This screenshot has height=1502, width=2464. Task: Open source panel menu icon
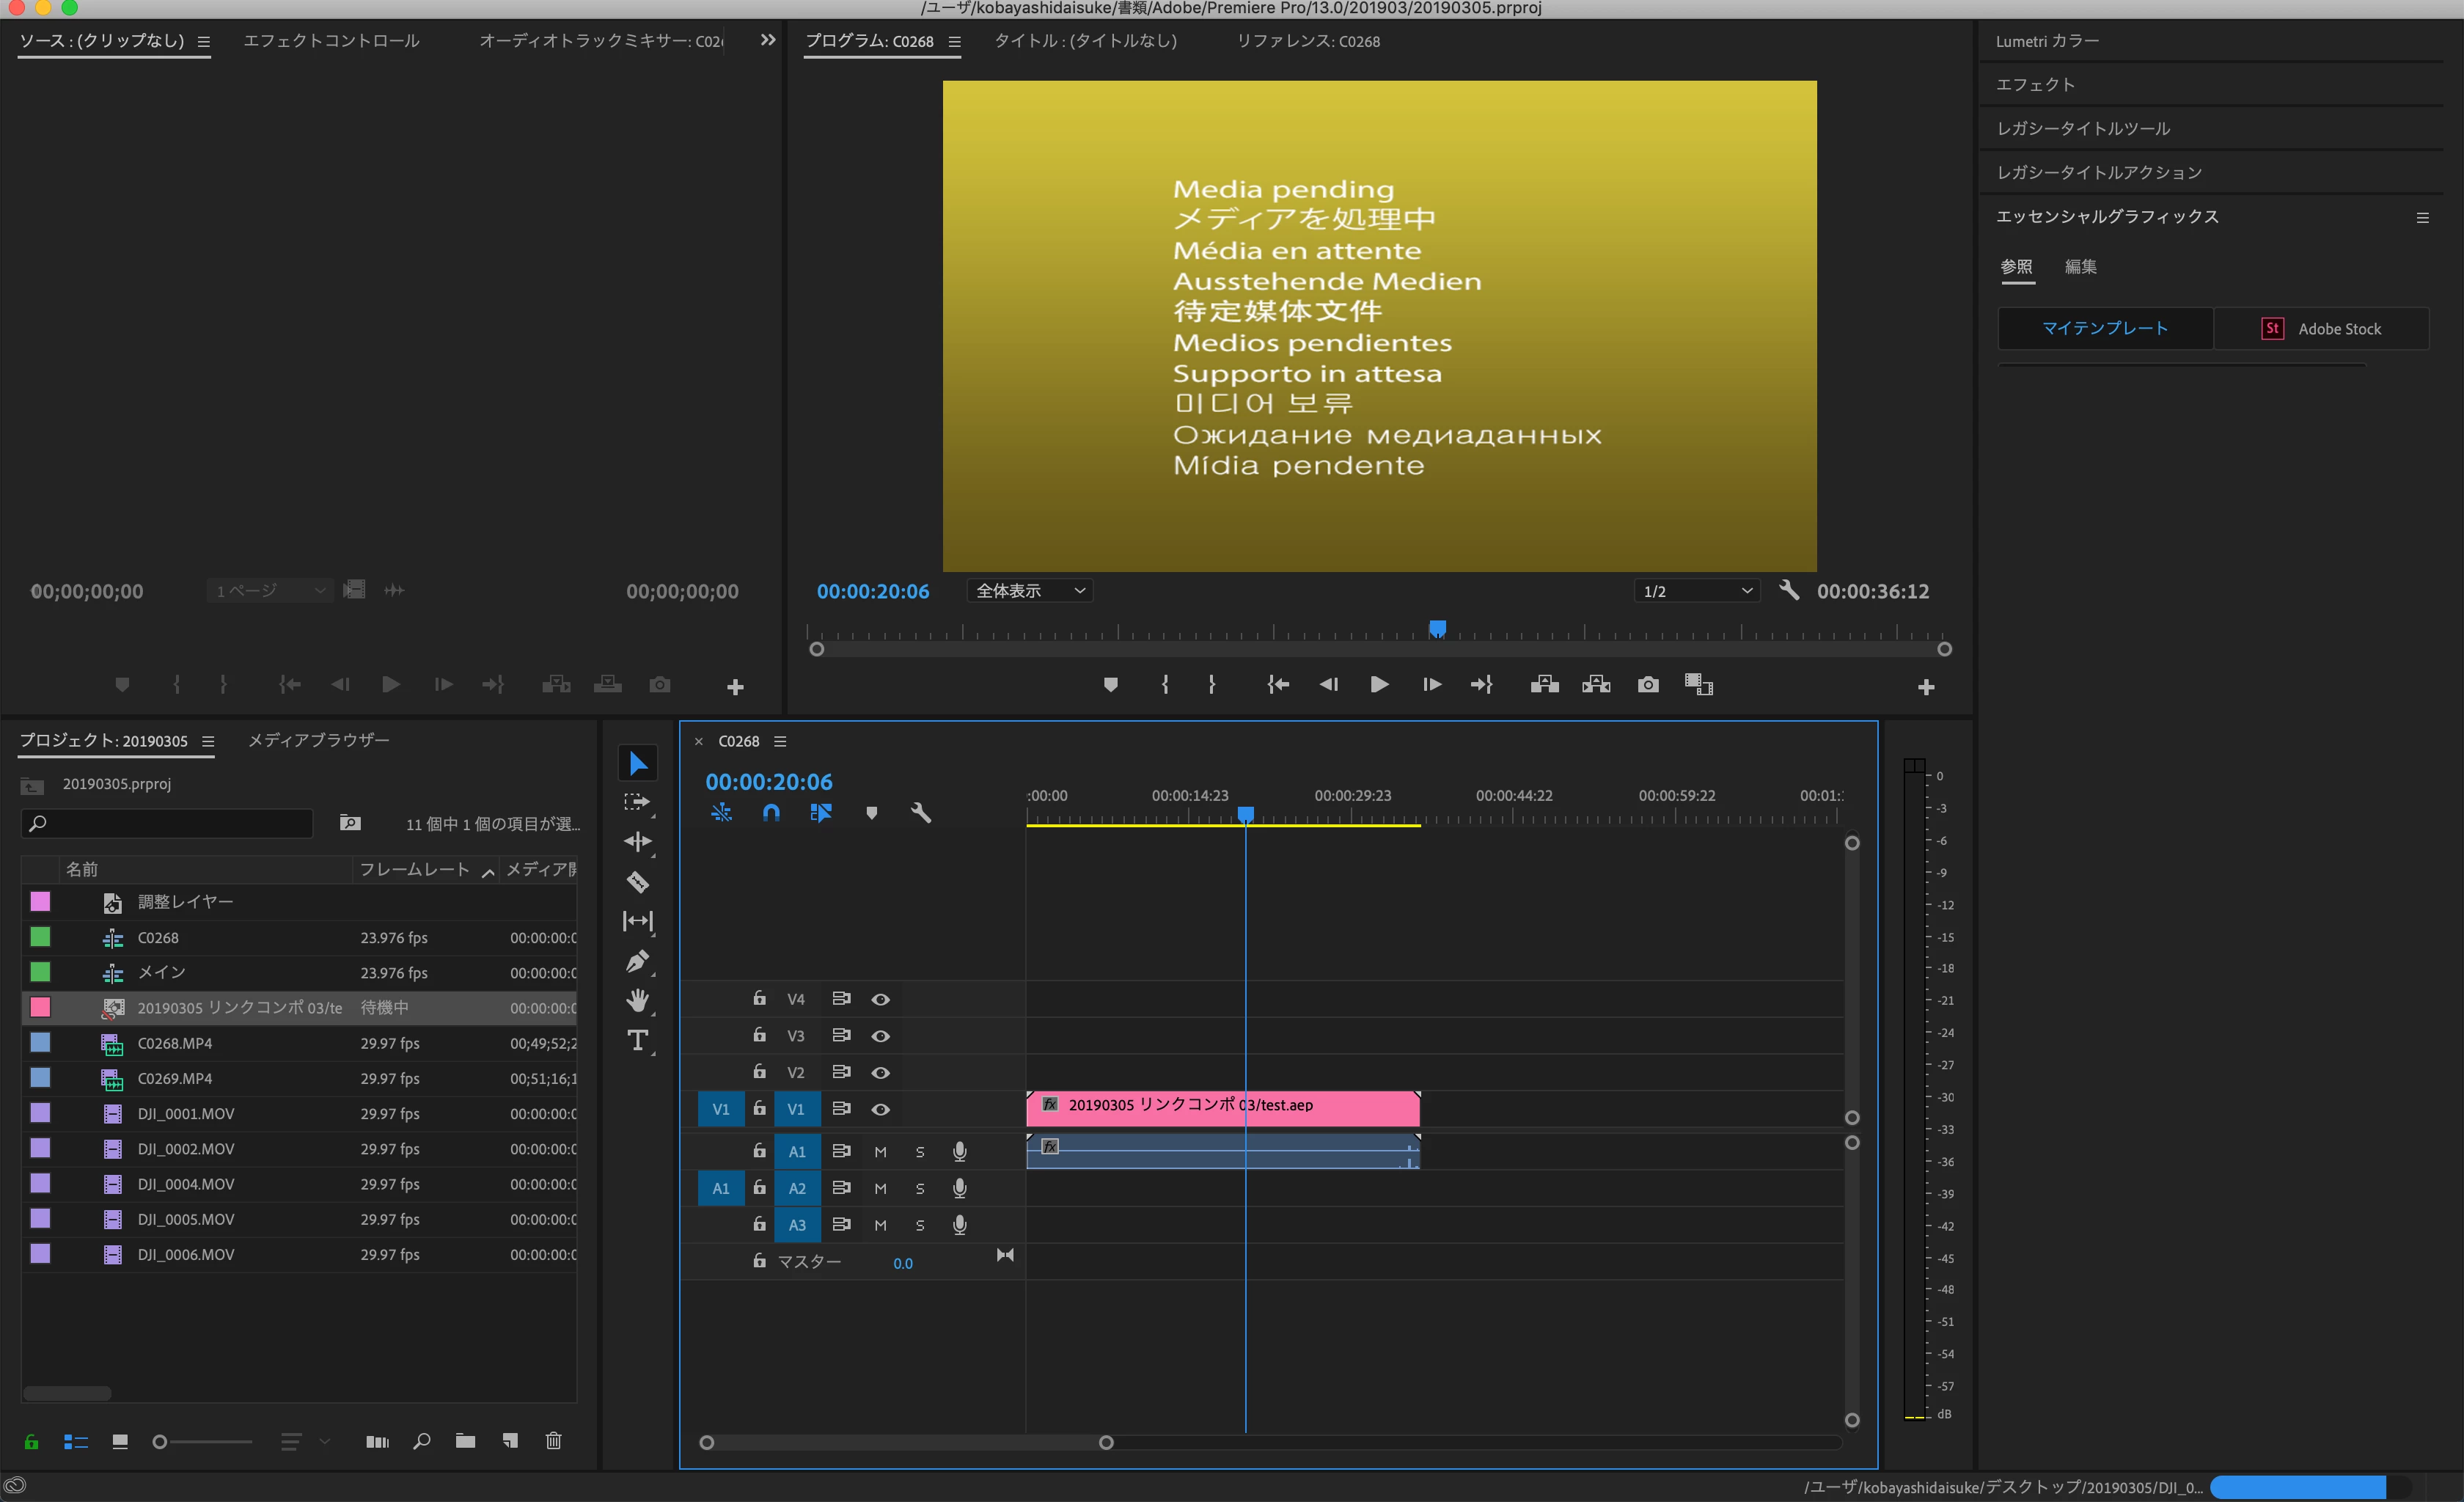click(x=204, y=42)
